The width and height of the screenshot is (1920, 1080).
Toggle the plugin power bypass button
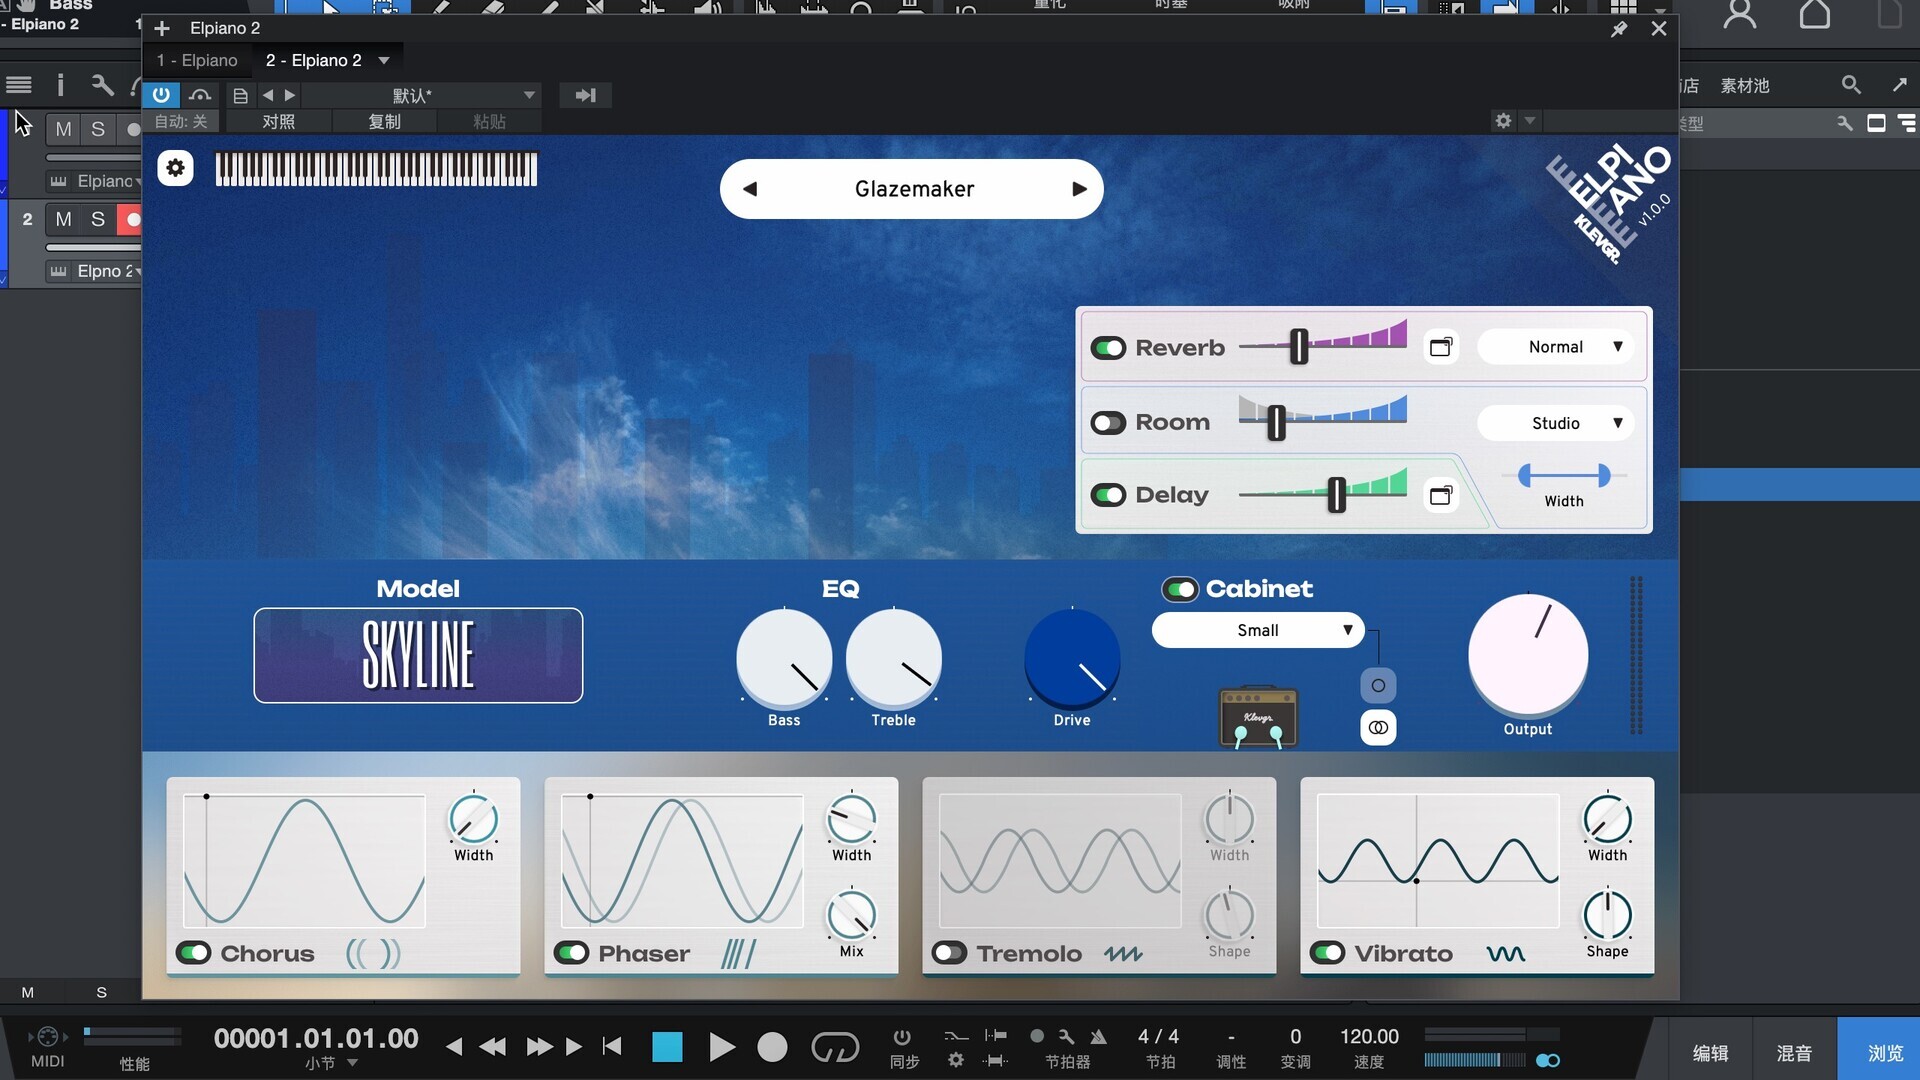tap(161, 95)
